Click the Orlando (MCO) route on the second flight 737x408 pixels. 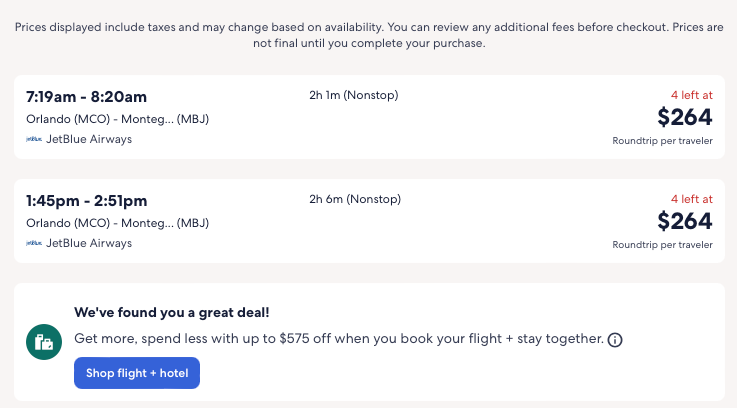117,223
